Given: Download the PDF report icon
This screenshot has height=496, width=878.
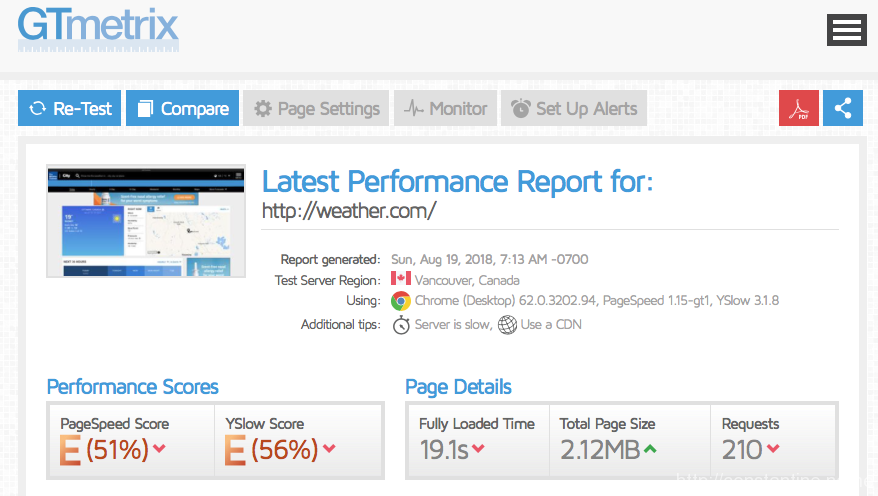Looking at the screenshot, I should (799, 108).
